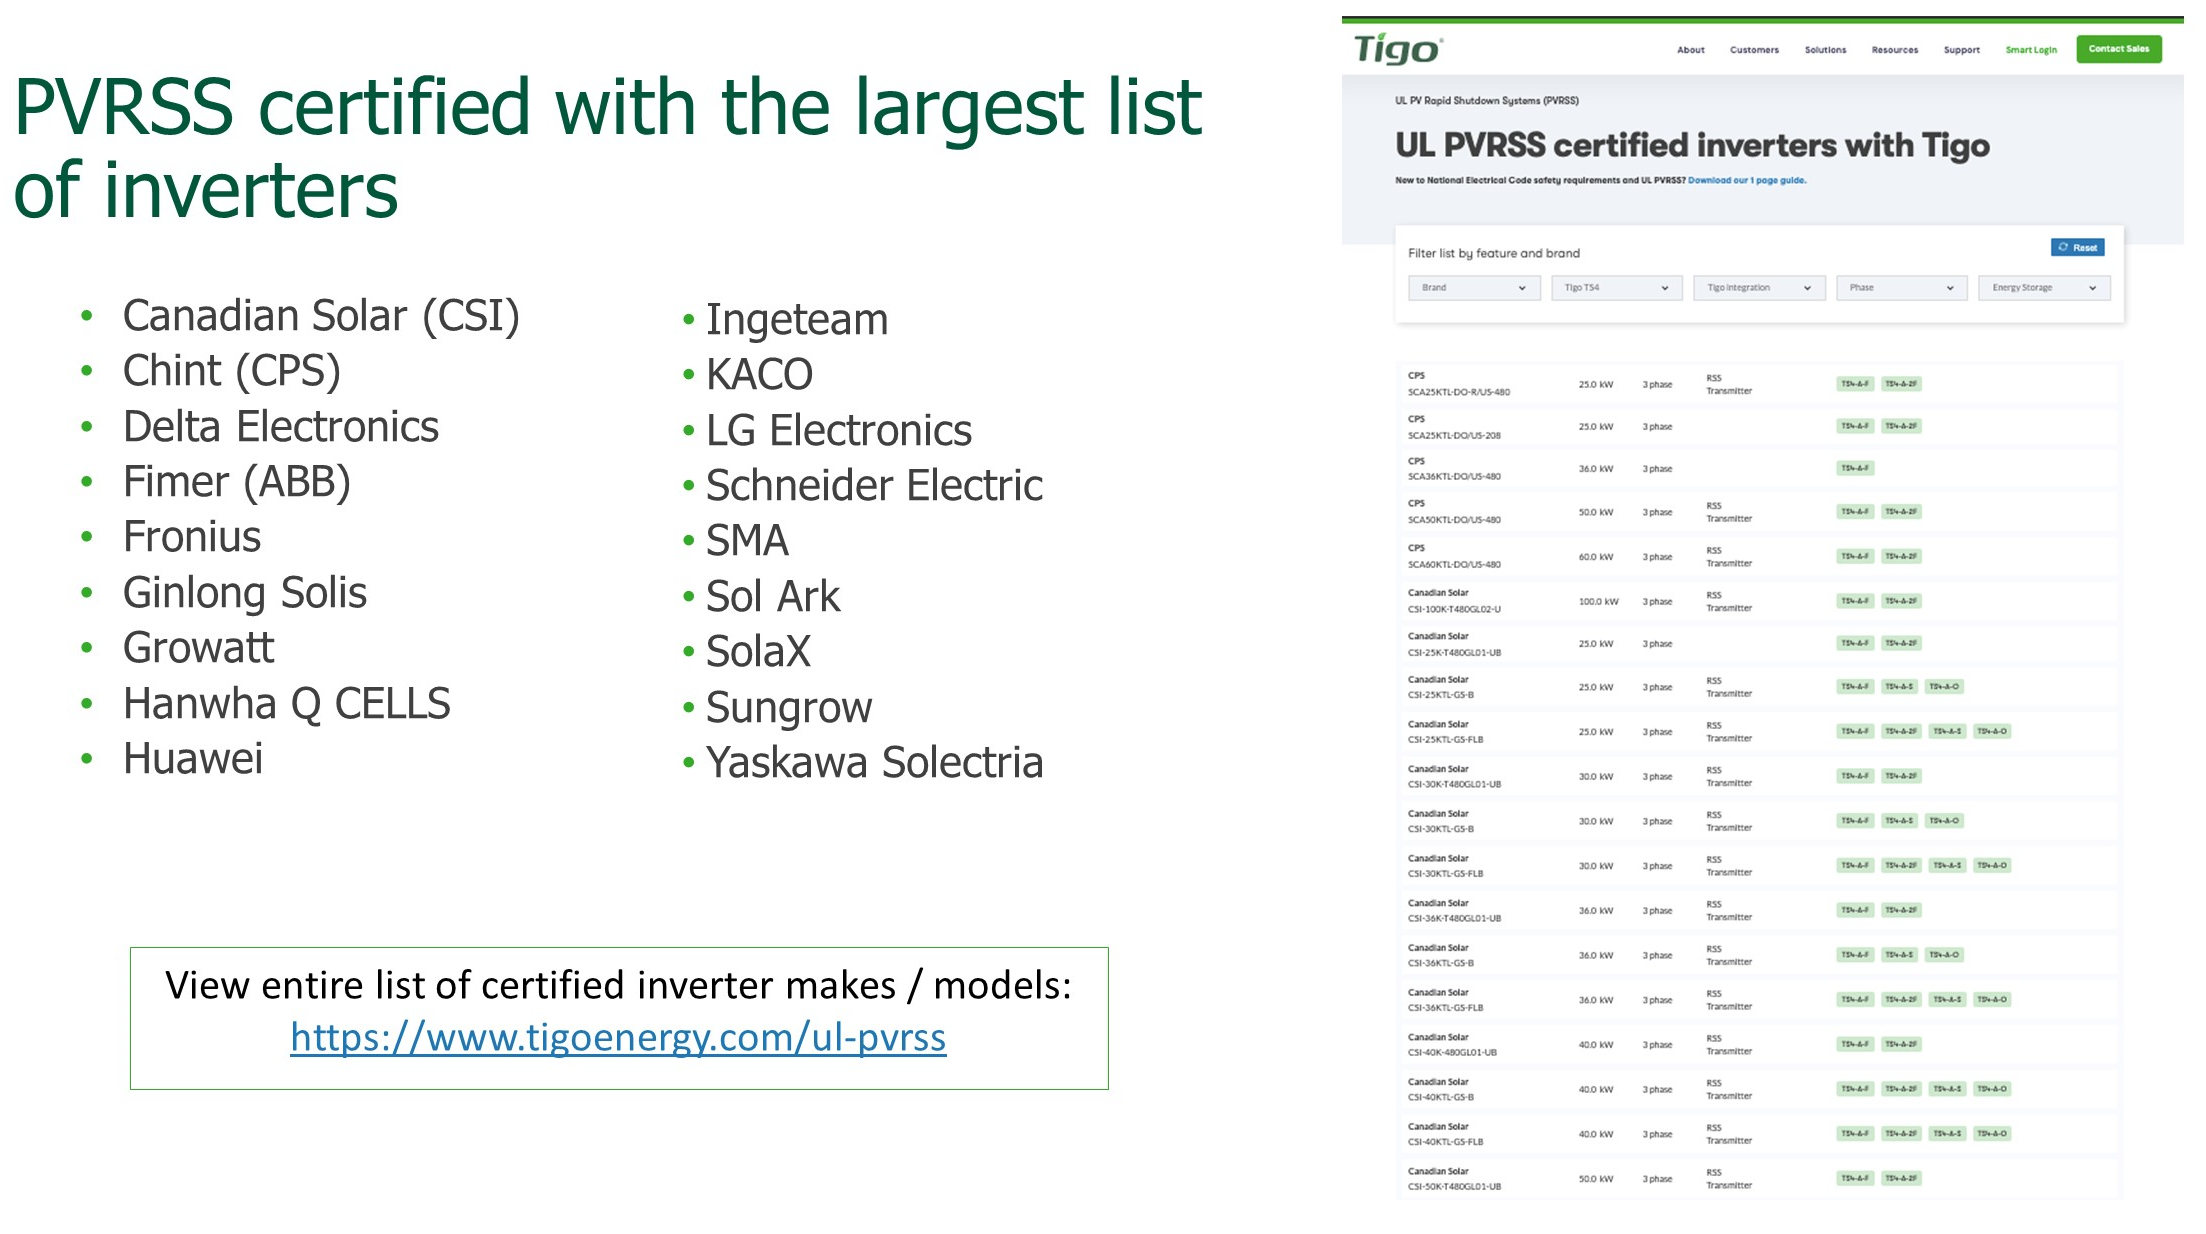The image size is (2206, 1234).
Task: Click the Reset filters refresh icon
Action: [x=2062, y=247]
